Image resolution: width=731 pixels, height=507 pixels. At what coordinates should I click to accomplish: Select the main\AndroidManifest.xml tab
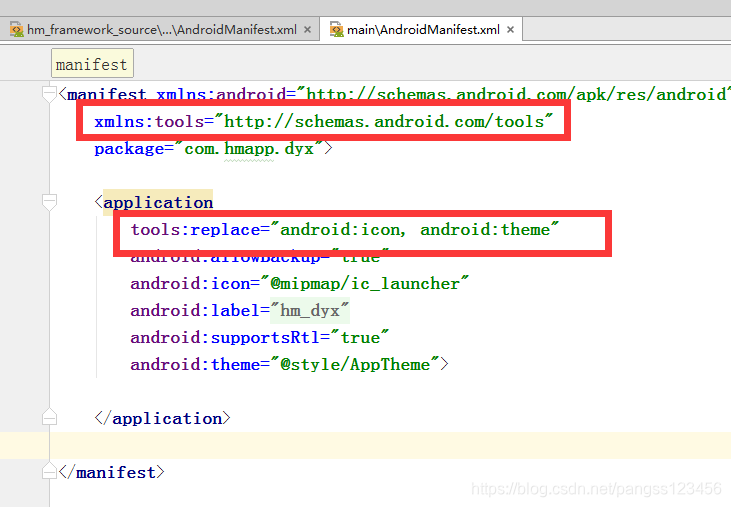coord(423,30)
